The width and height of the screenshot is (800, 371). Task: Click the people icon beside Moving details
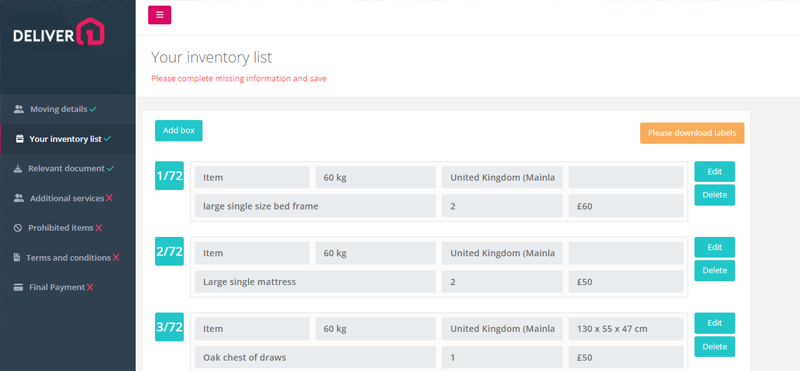tap(19, 109)
